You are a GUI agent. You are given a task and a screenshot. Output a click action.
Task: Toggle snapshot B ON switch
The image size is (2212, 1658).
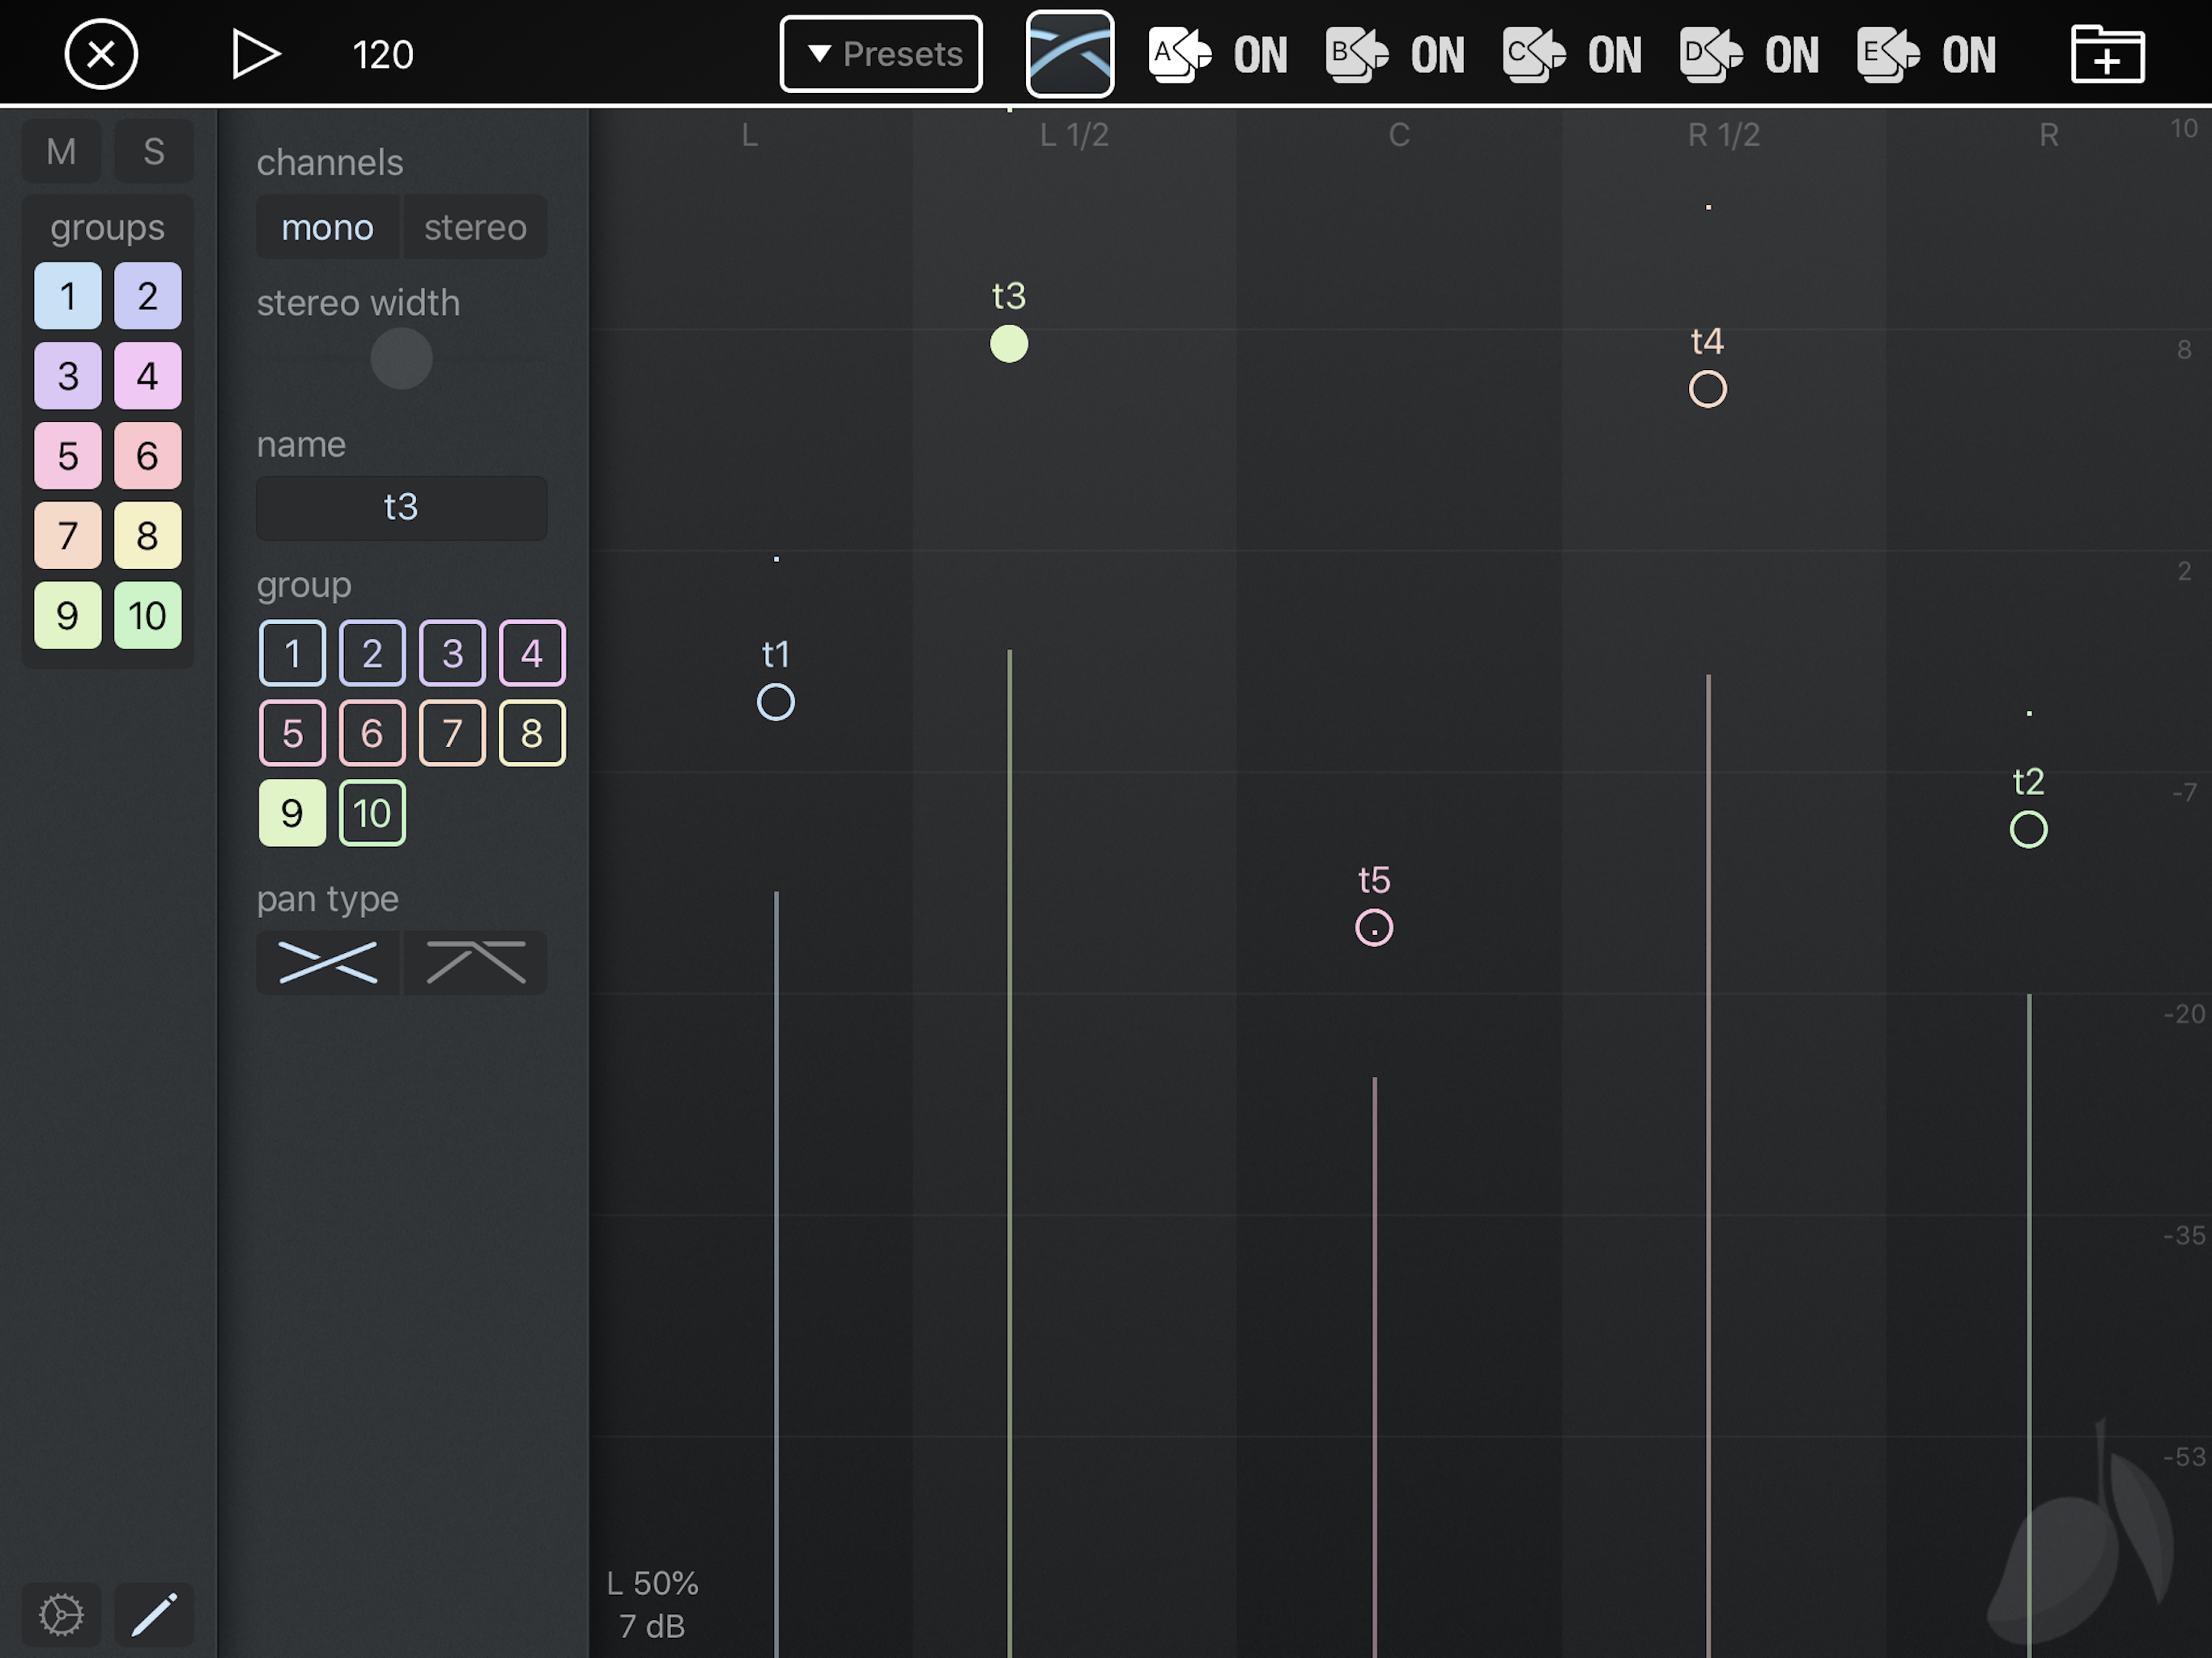tap(1437, 54)
